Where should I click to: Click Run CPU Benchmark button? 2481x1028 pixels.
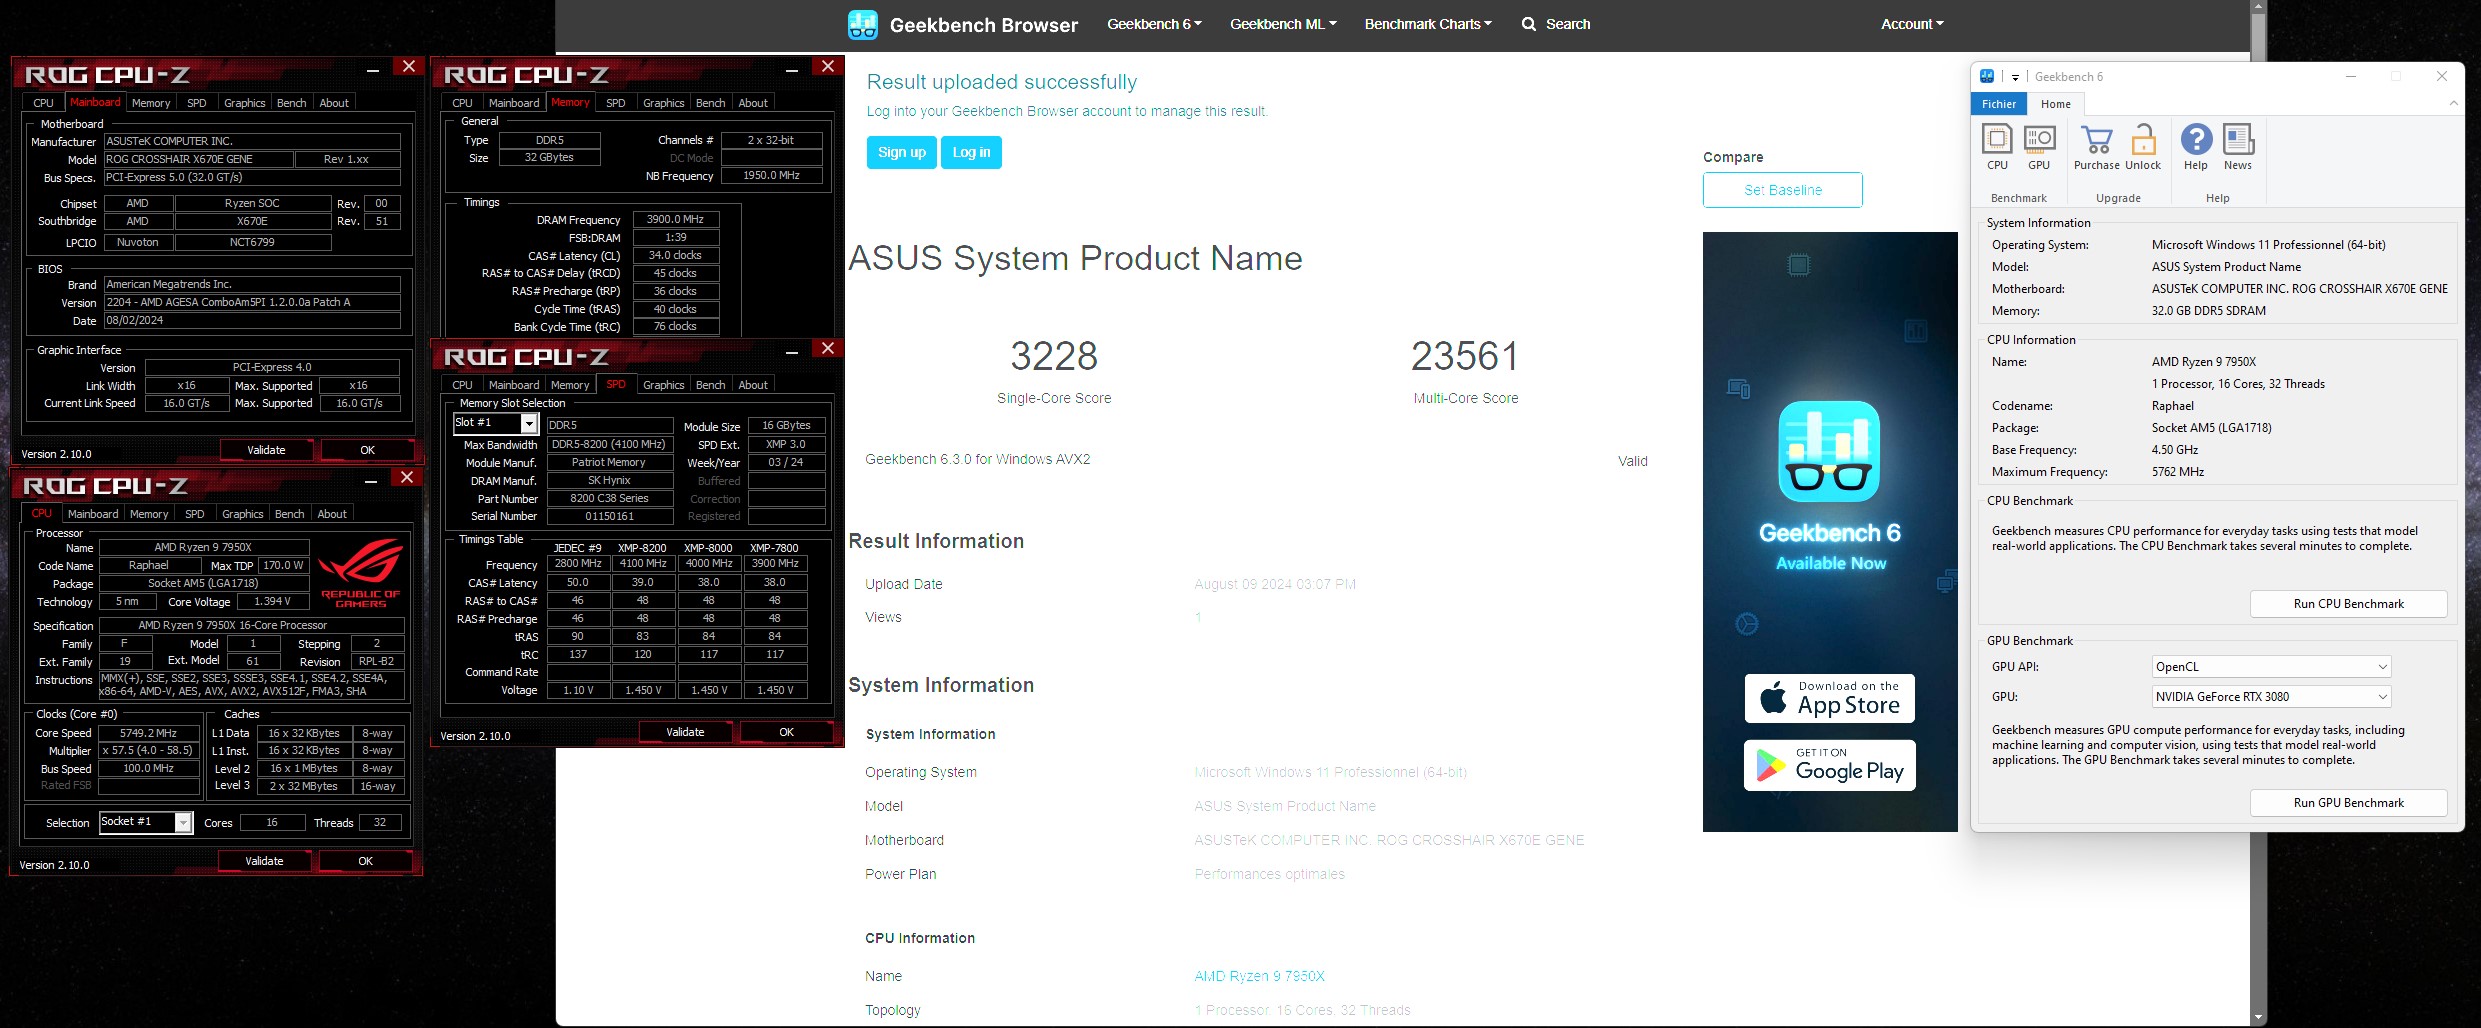[x=2348, y=604]
